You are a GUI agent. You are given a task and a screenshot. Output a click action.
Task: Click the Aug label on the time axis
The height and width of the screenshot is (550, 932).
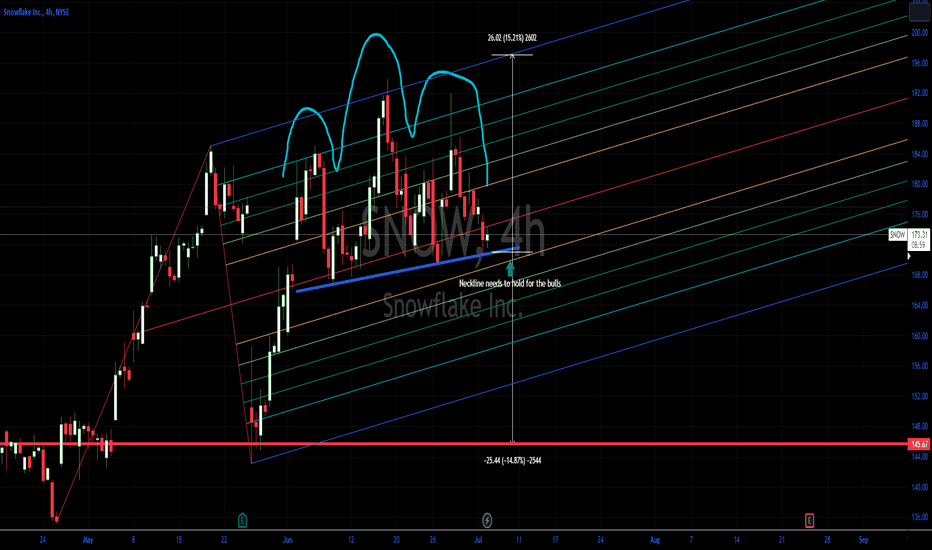click(x=655, y=540)
